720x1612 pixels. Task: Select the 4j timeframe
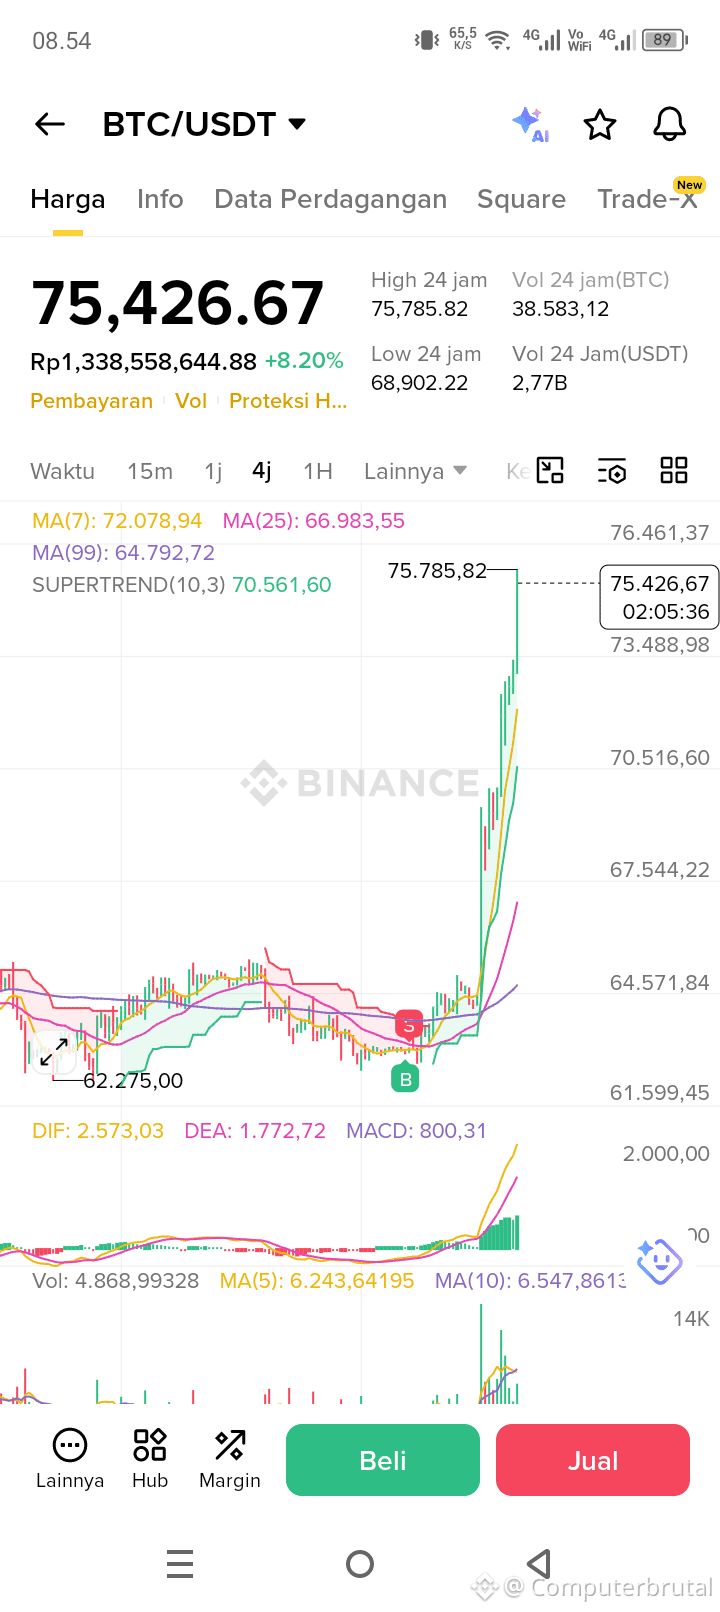(262, 471)
